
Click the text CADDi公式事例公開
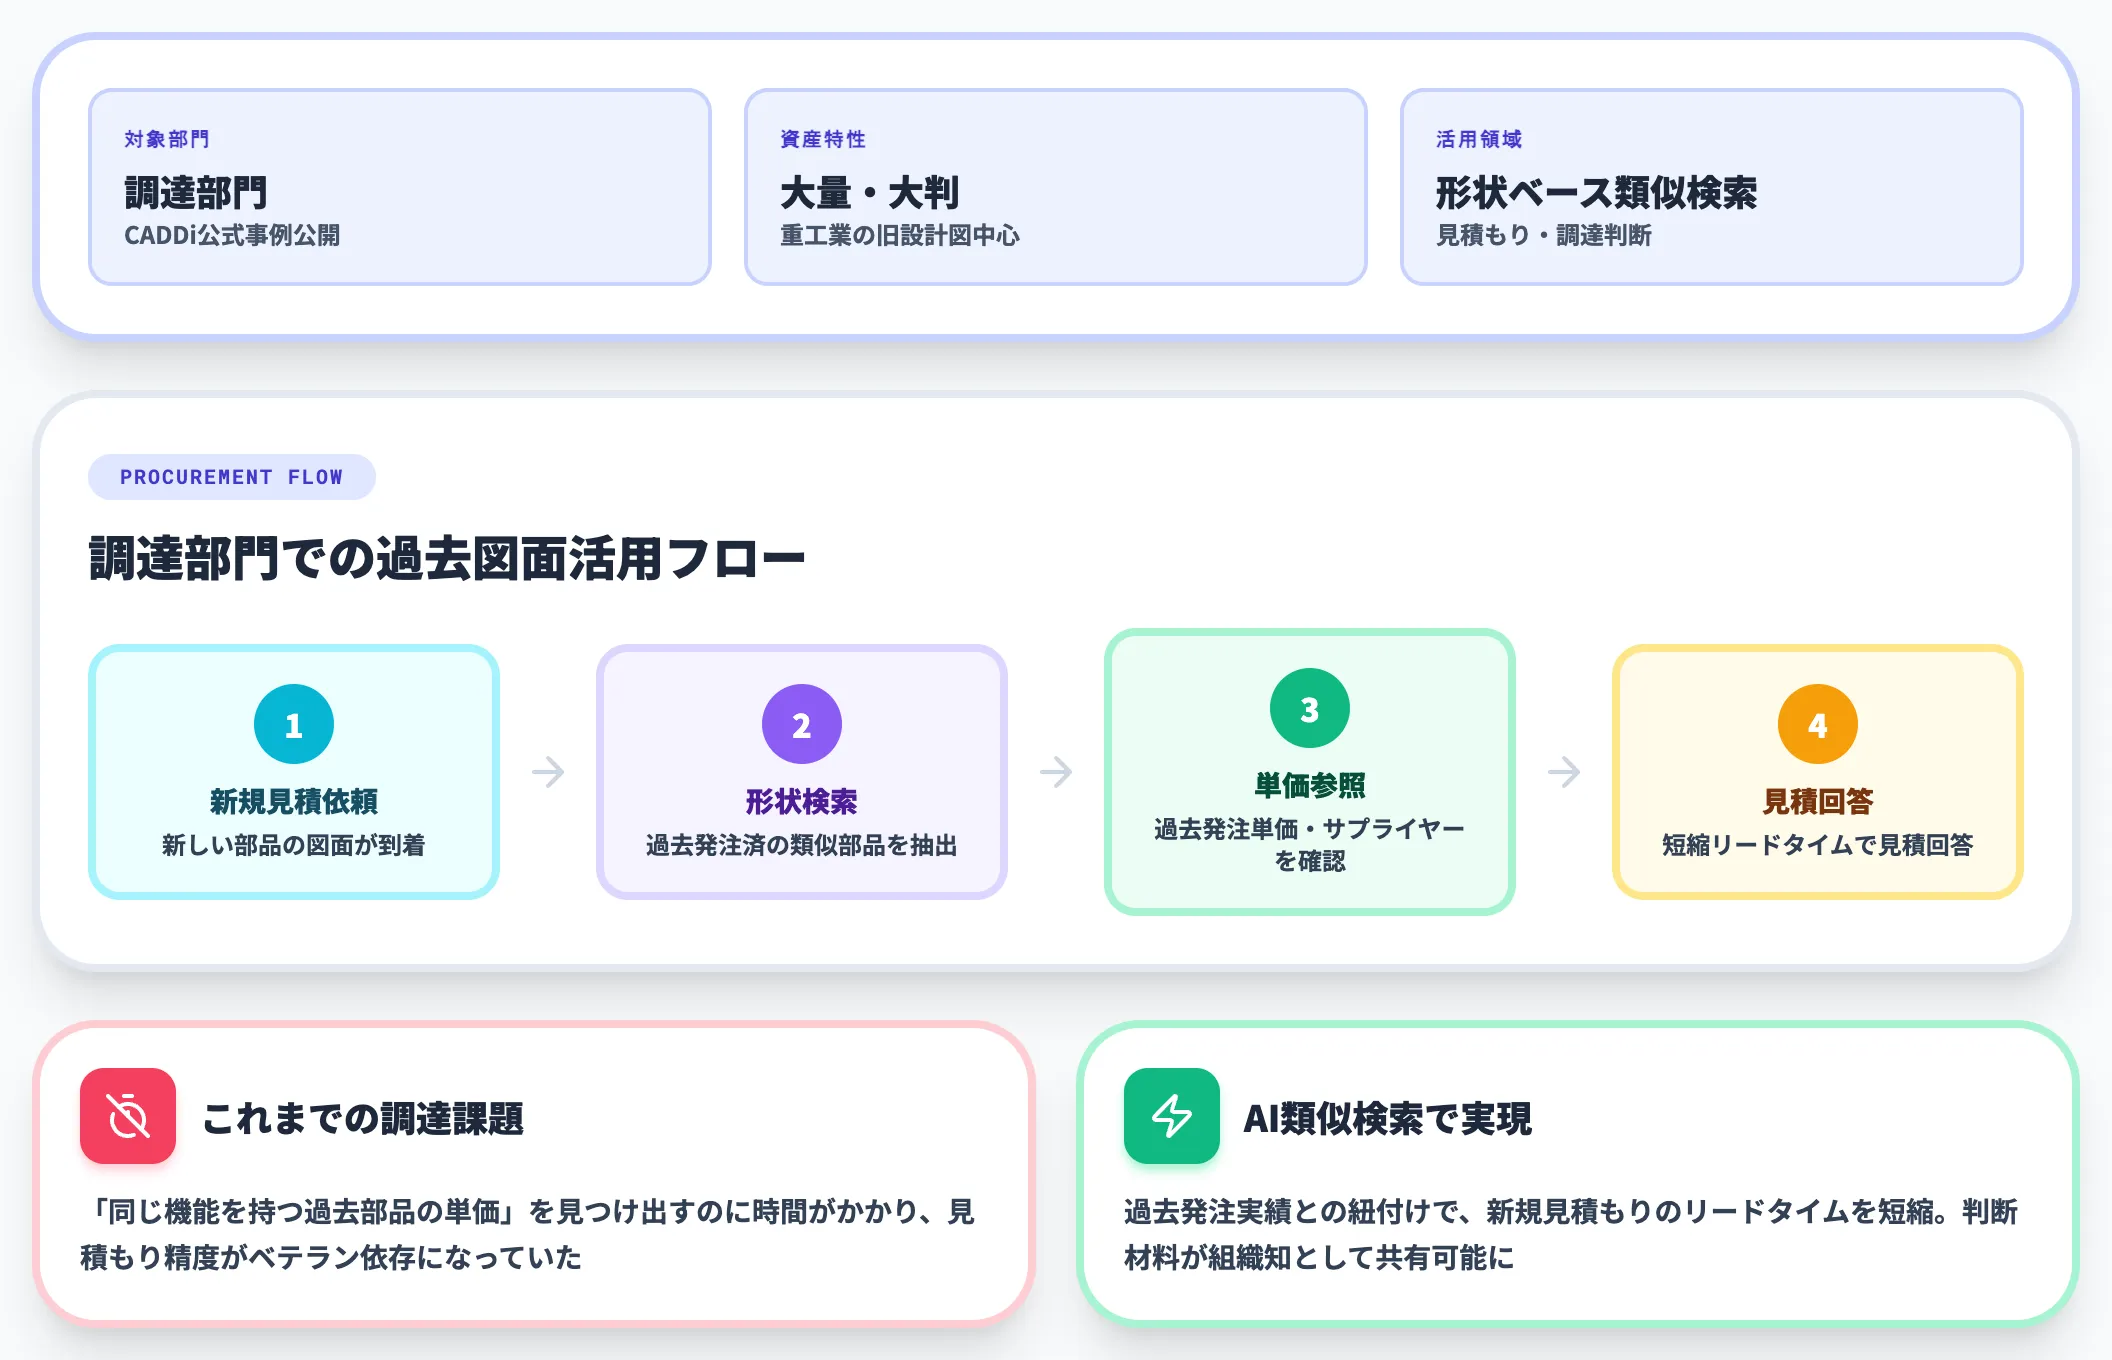[232, 235]
